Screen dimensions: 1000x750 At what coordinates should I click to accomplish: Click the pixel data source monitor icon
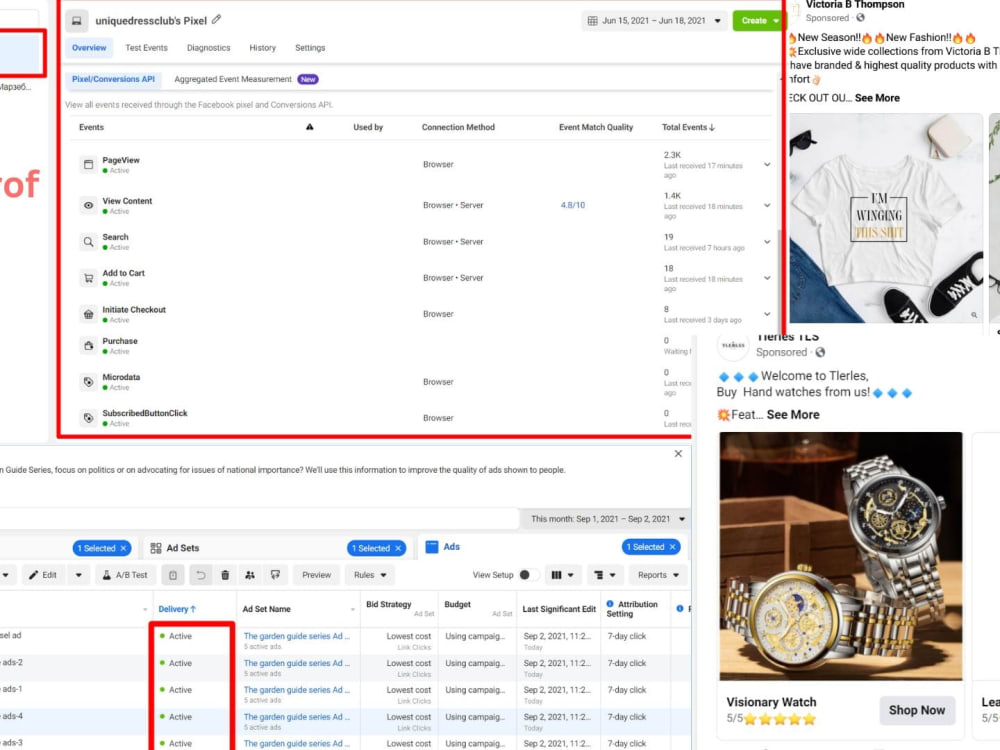77,20
